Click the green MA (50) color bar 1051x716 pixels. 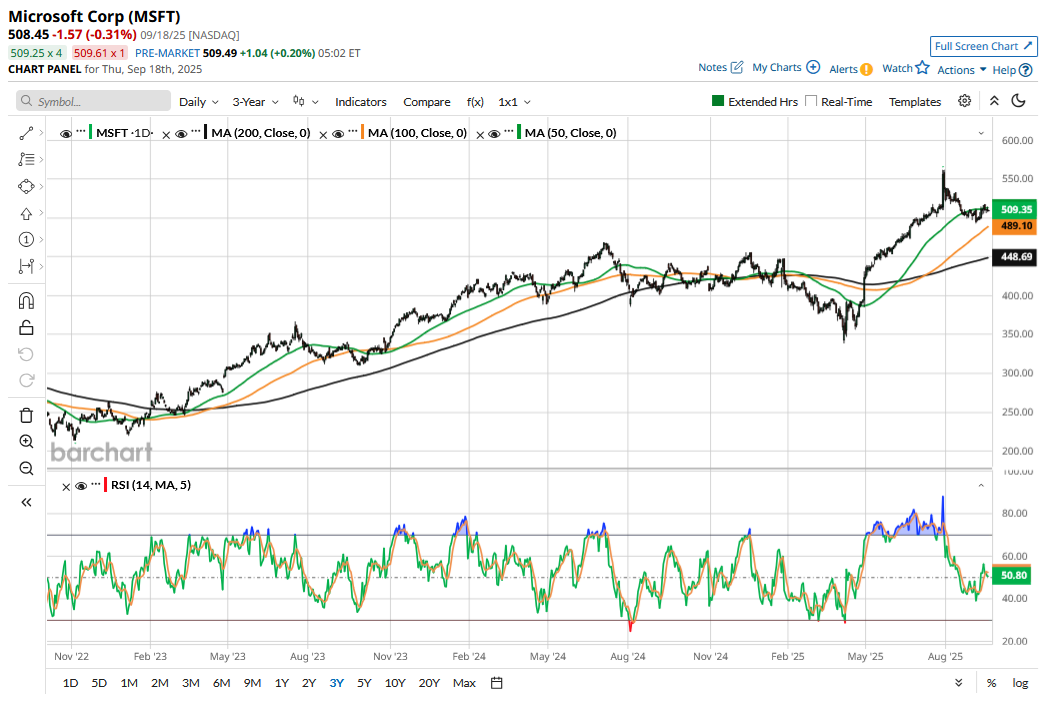click(x=519, y=132)
